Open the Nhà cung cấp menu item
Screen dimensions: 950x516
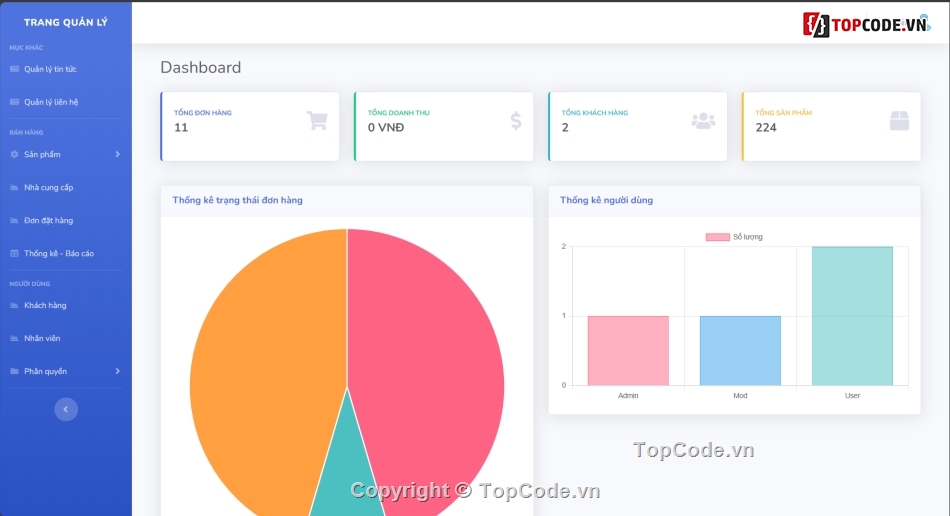(x=48, y=187)
